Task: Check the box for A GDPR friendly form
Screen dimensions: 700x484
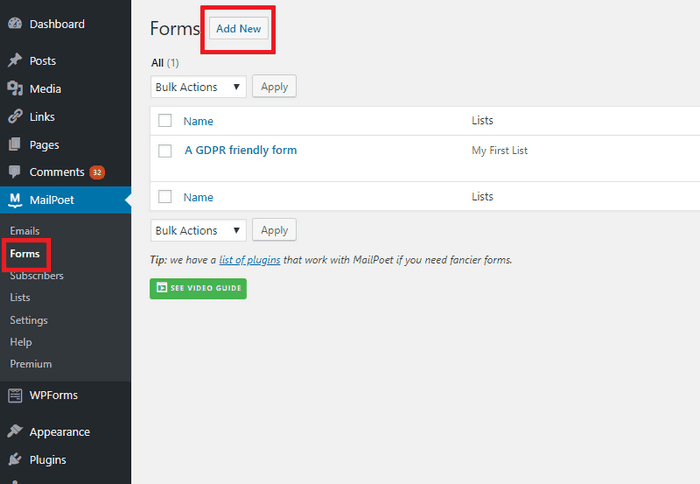Action: pos(165,151)
